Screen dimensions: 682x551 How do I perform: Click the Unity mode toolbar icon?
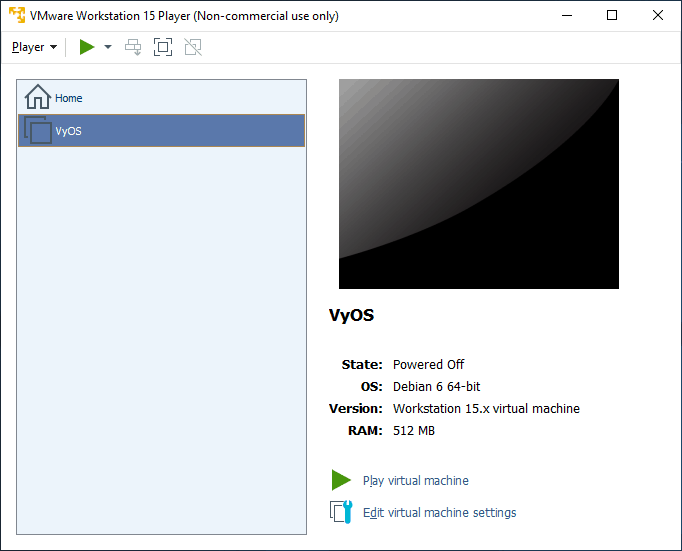pyautogui.click(x=193, y=47)
